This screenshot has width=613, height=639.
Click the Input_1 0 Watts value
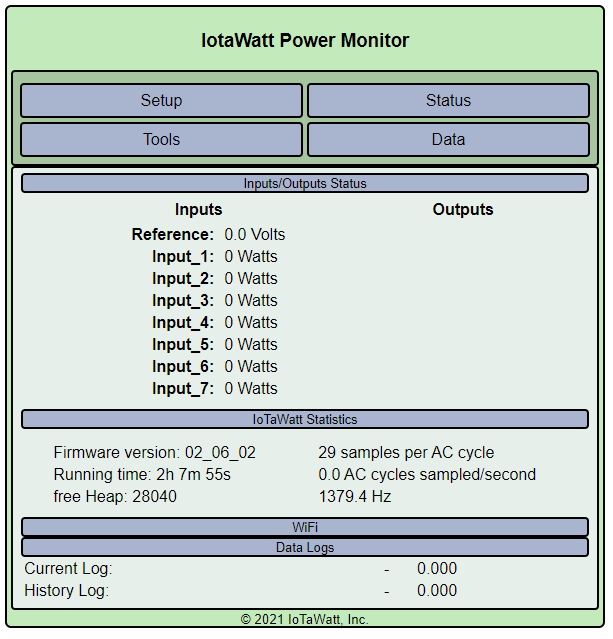coord(251,257)
